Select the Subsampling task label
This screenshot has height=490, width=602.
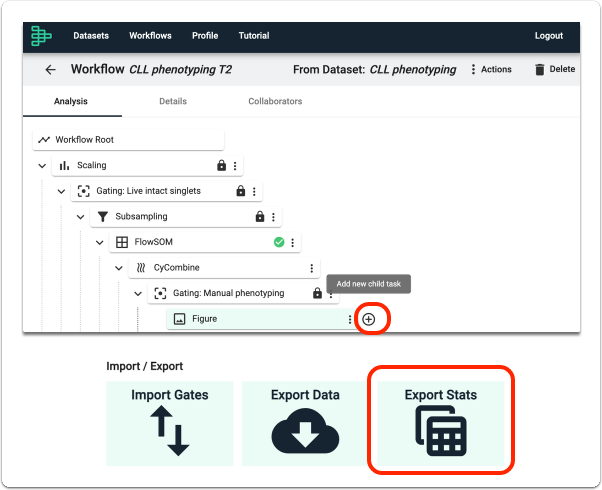[141, 217]
